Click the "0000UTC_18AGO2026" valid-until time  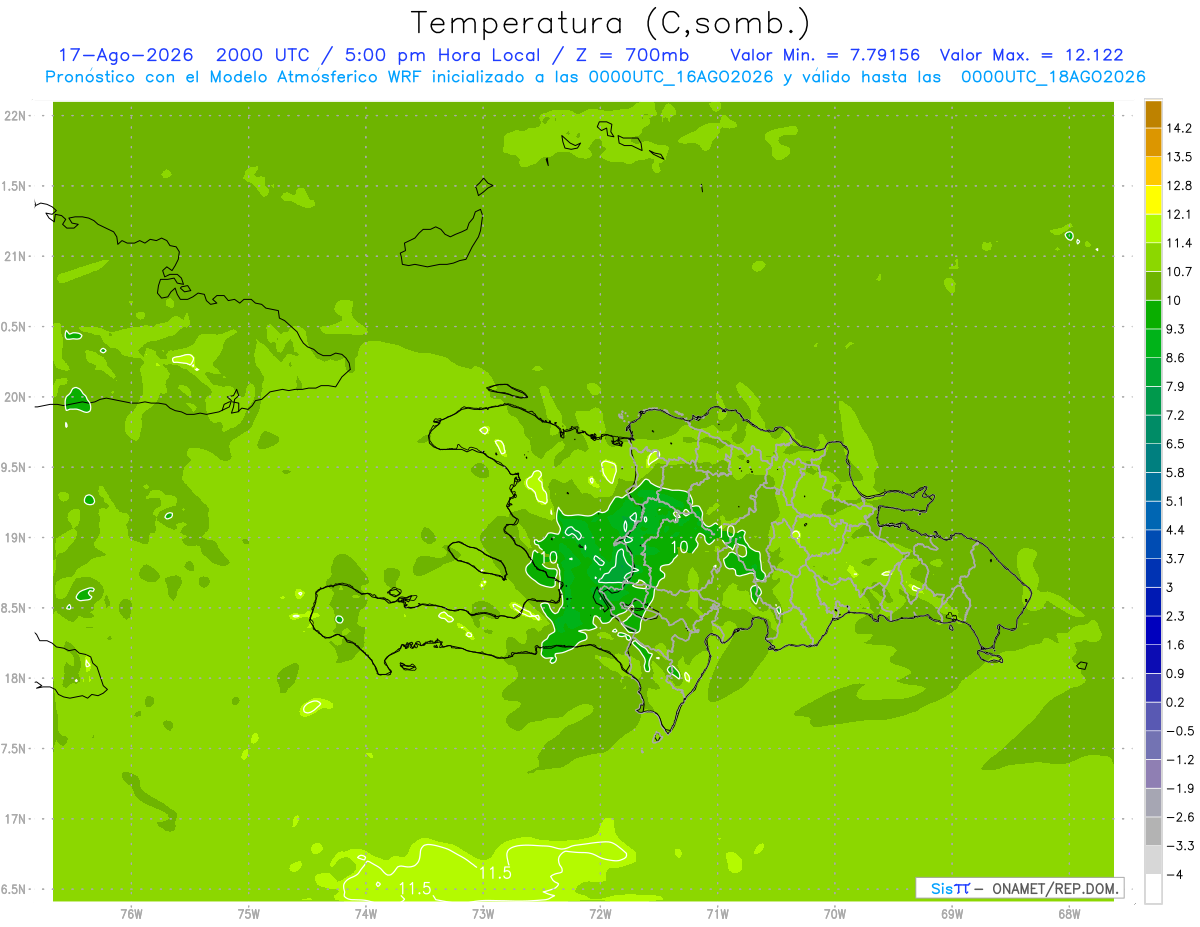[1053, 77]
